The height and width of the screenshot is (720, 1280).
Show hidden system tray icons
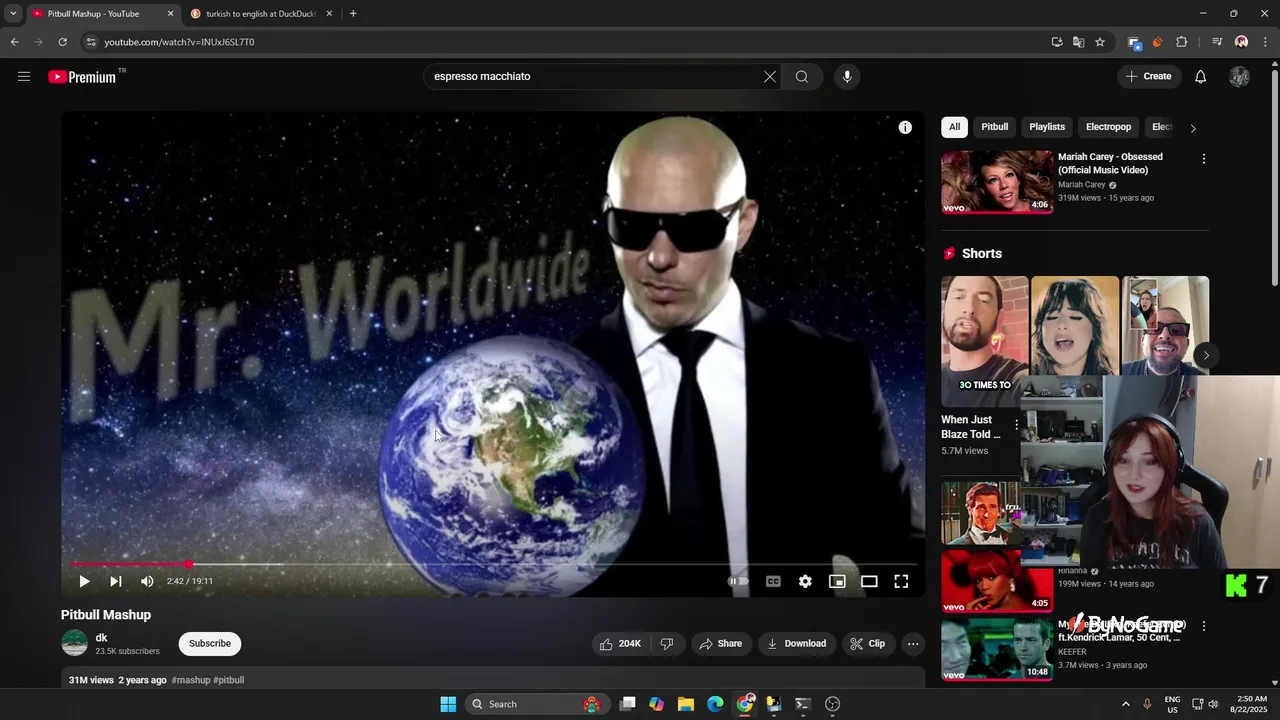(1125, 704)
